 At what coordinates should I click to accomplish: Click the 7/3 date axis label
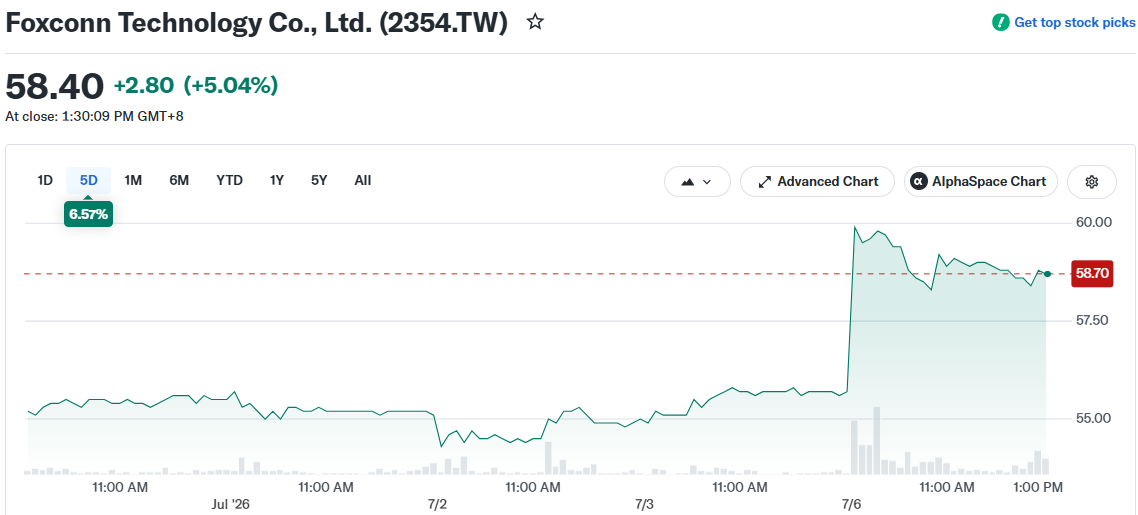click(644, 503)
